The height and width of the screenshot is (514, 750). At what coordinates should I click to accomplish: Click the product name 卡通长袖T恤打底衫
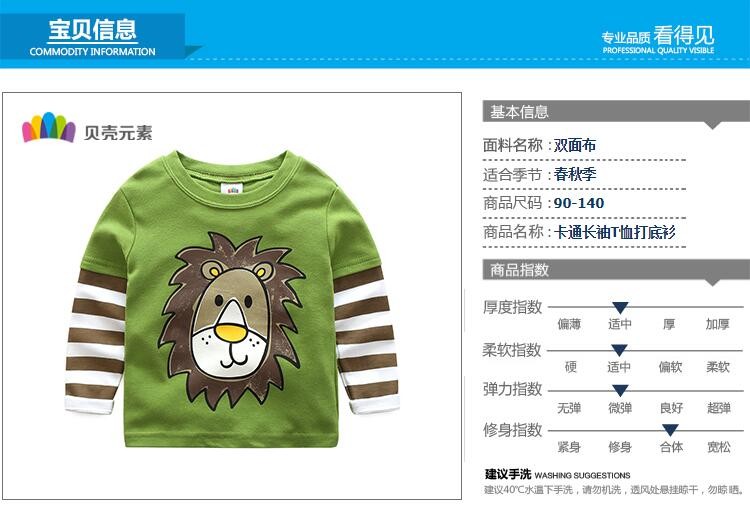pyautogui.click(x=615, y=232)
